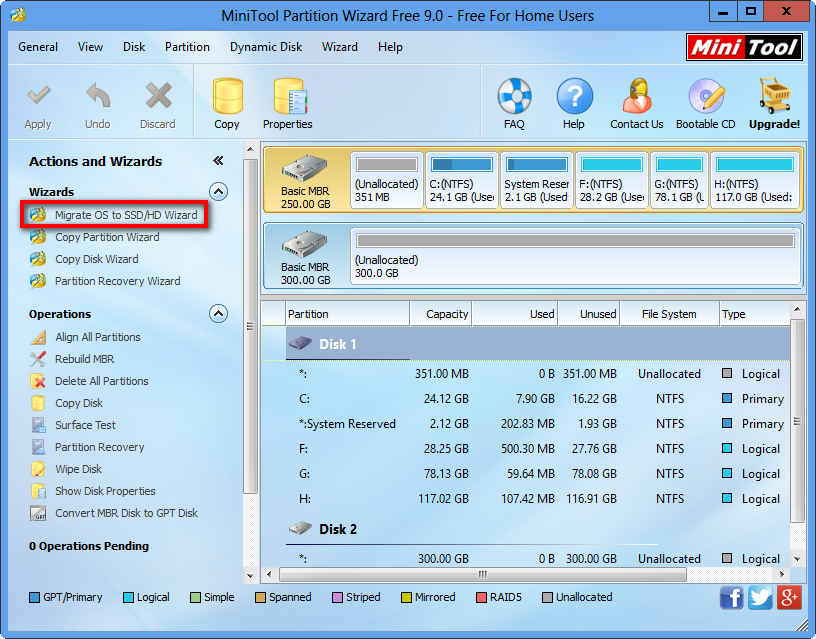
Task: Sort by the Used column header
Action: click(x=515, y=314)
